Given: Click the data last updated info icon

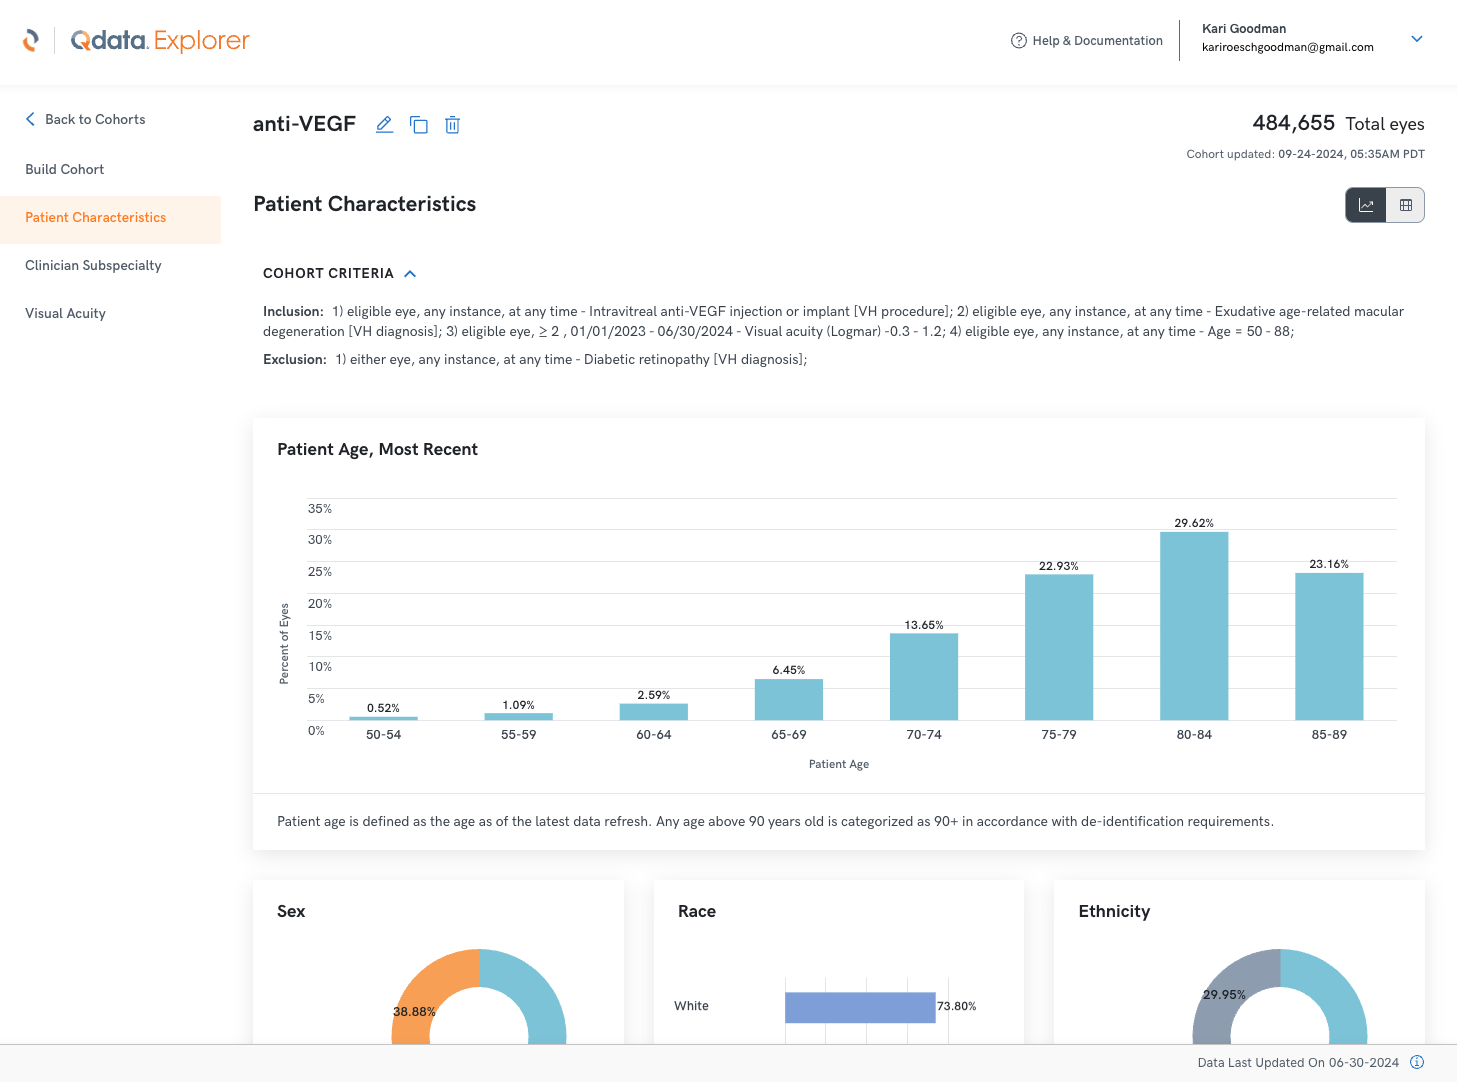Looking at the screenshot, I should [1417, 1062].
